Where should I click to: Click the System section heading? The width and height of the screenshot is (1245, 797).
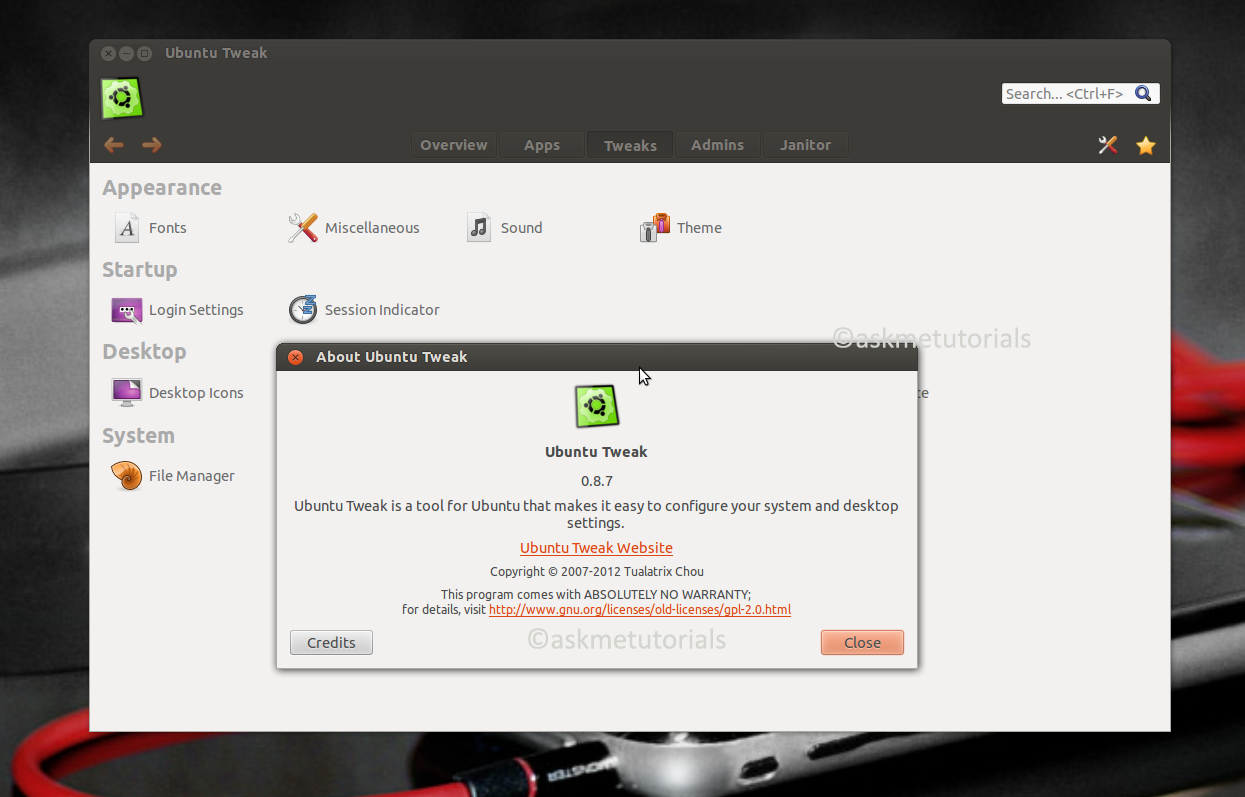point(138,436)
